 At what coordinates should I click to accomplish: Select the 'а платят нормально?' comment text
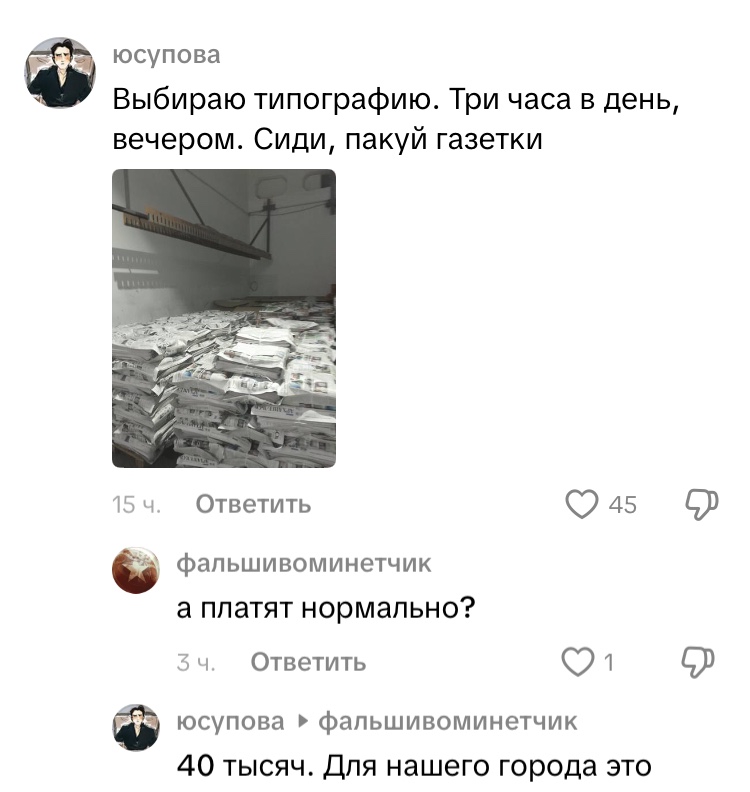pos(326,608)
